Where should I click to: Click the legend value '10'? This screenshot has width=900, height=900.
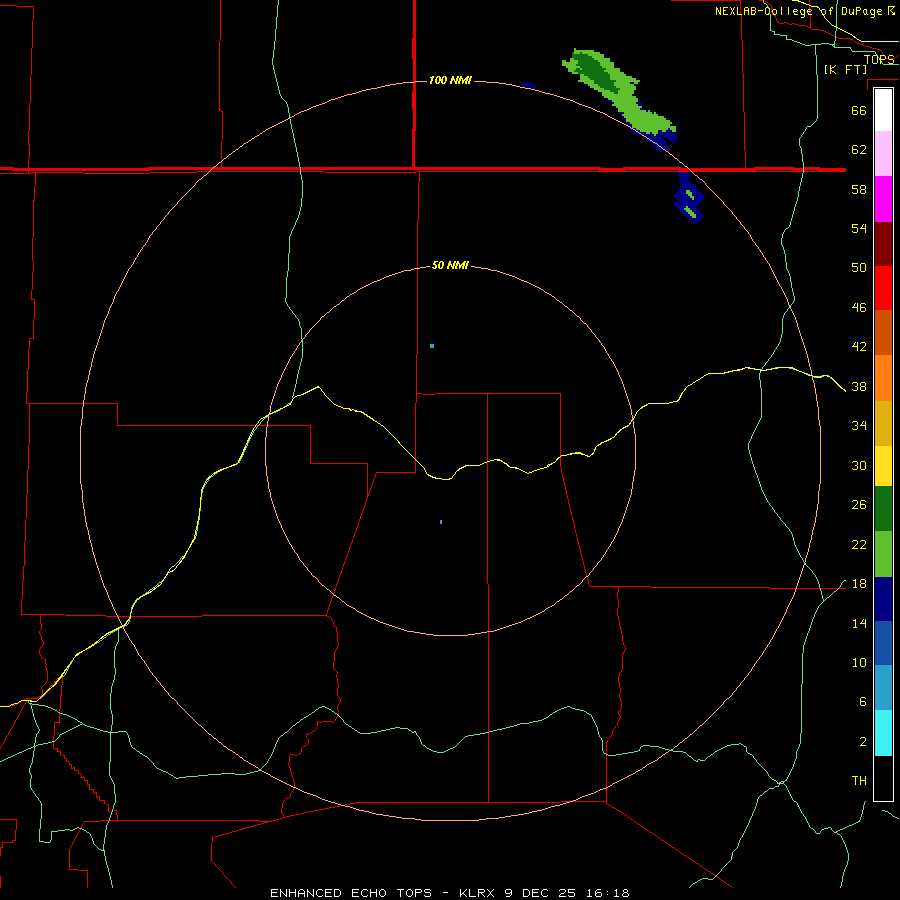tap(859, 663)
